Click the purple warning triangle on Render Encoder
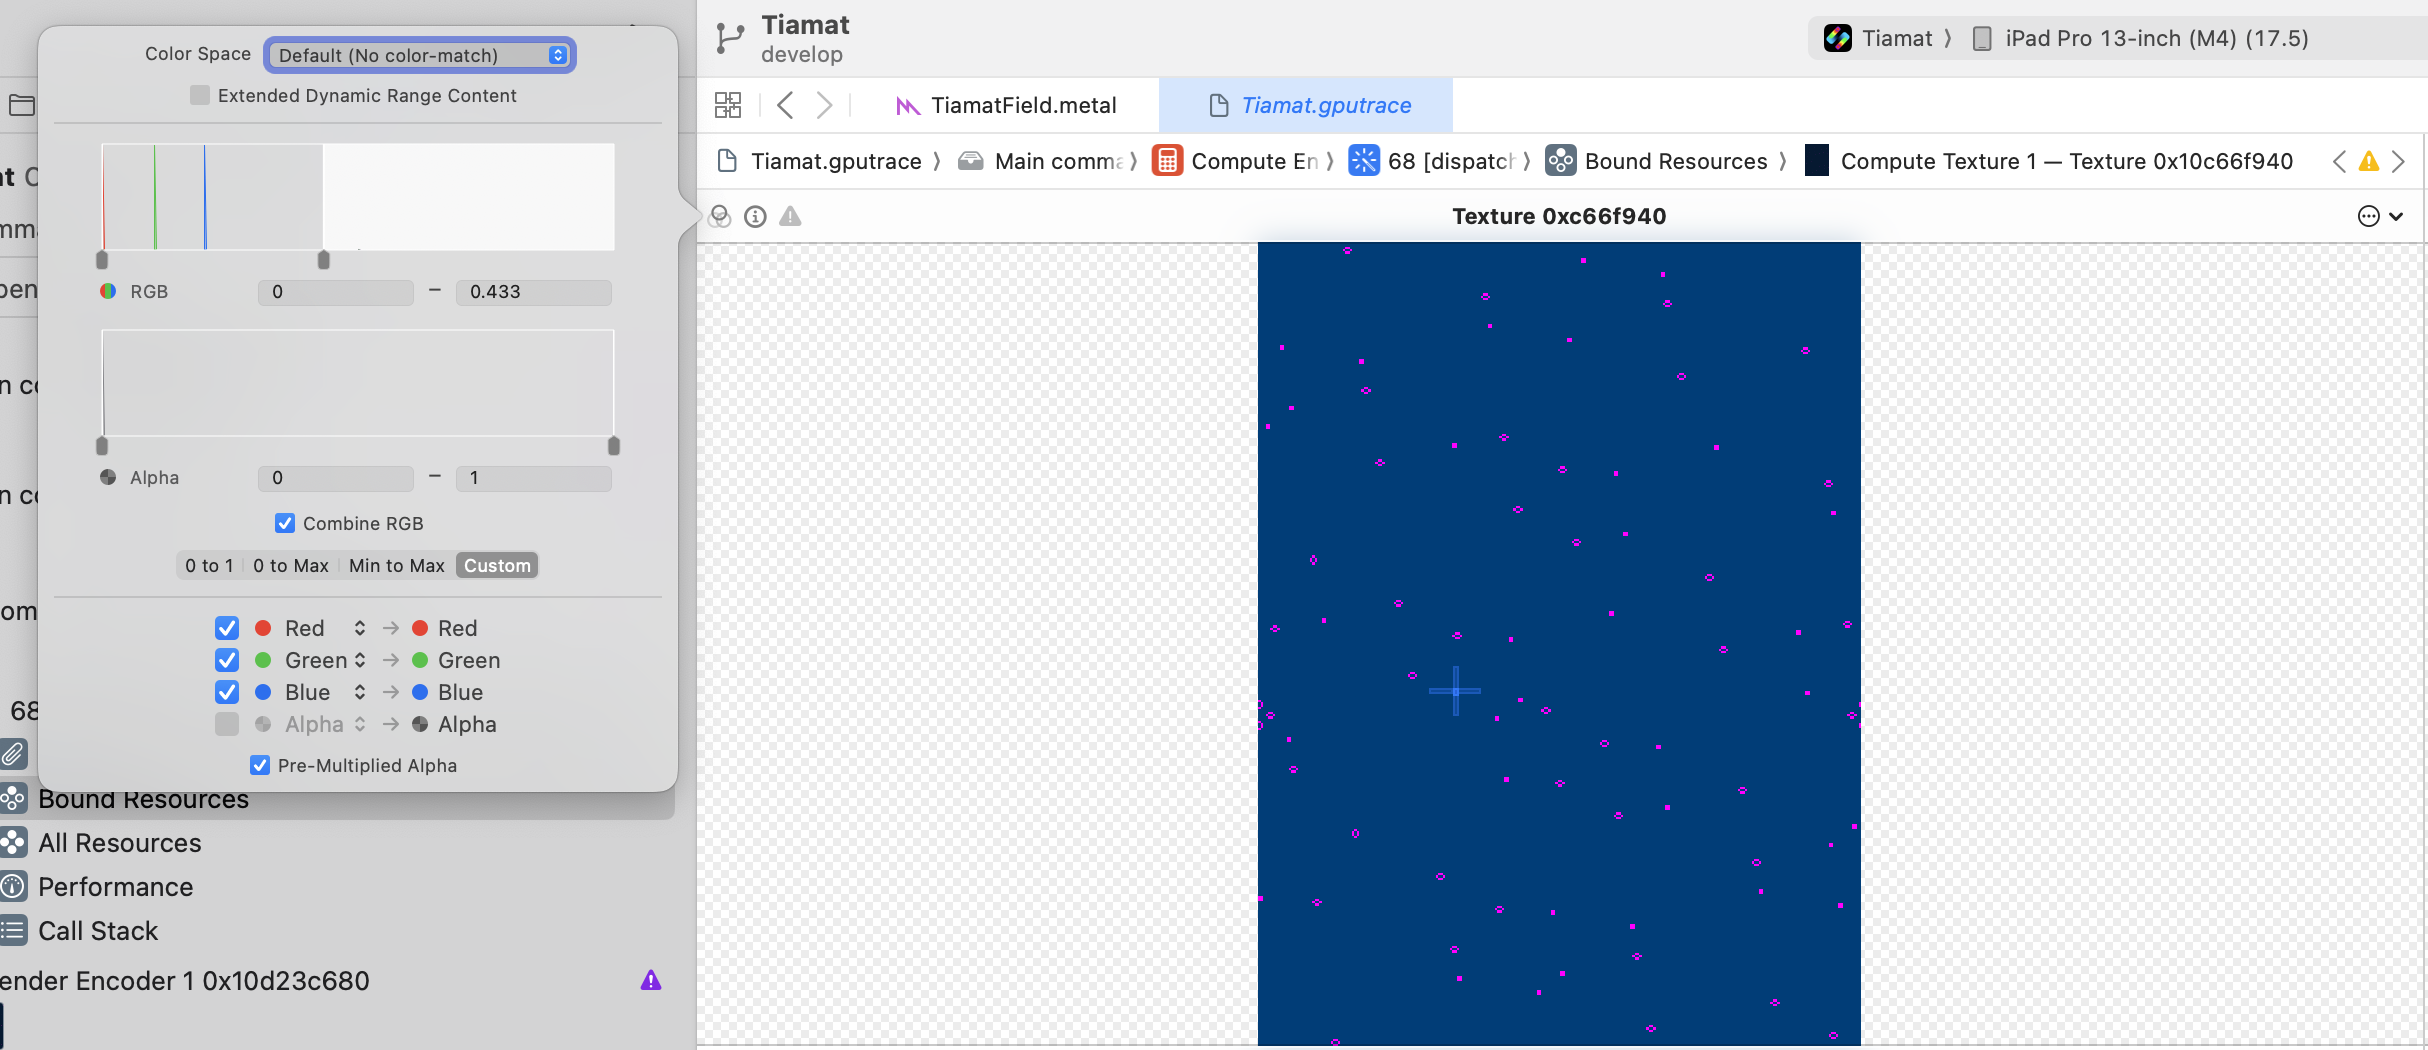This screenshot has height=1050, width=2428. (x=651, y=980)
